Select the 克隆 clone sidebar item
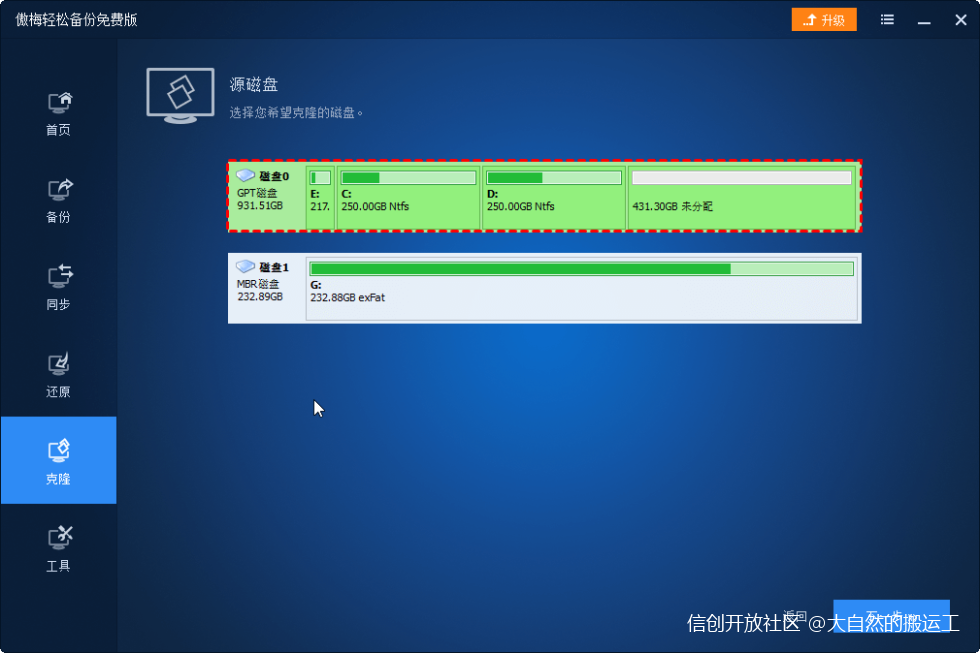This screenshot has height=653, width=980. (59, 460)
